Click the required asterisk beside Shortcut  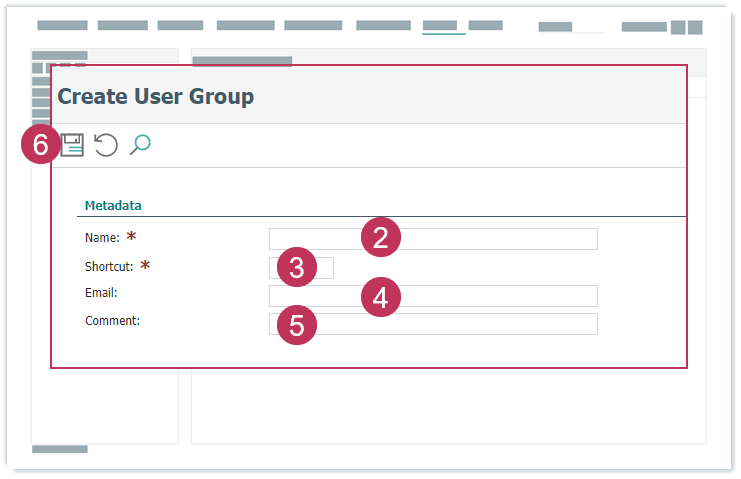click(x=144, y=266)
